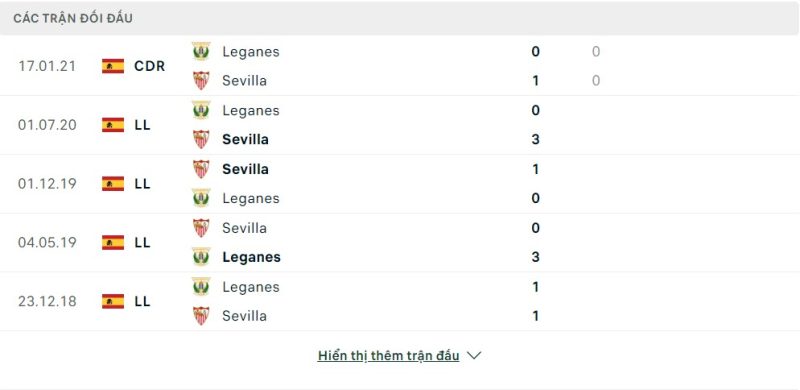
Task: Click Leganes crest in 04.05.19 match
Action: point(201,257)
